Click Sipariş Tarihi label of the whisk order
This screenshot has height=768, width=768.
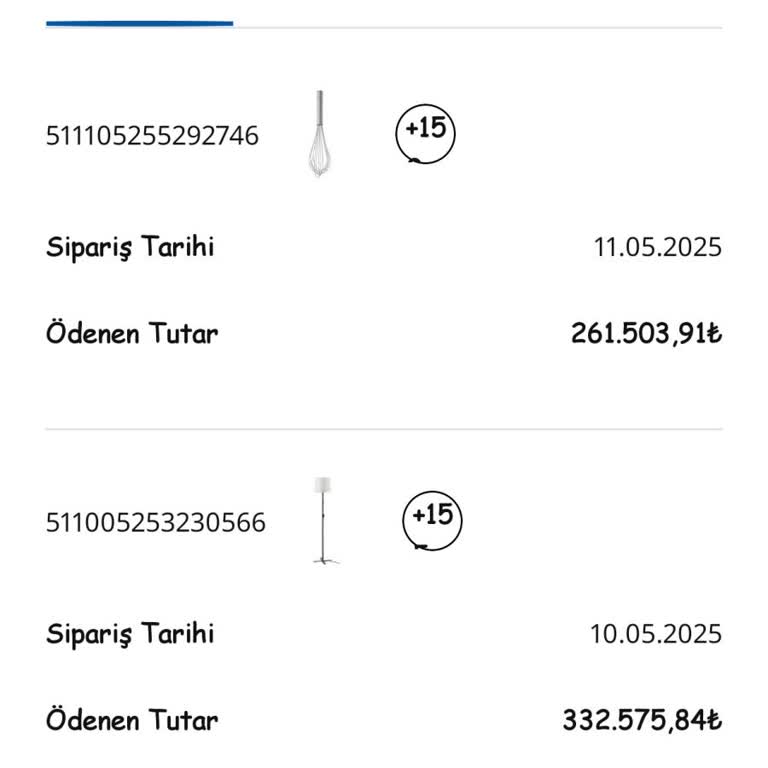pos(130,247)
